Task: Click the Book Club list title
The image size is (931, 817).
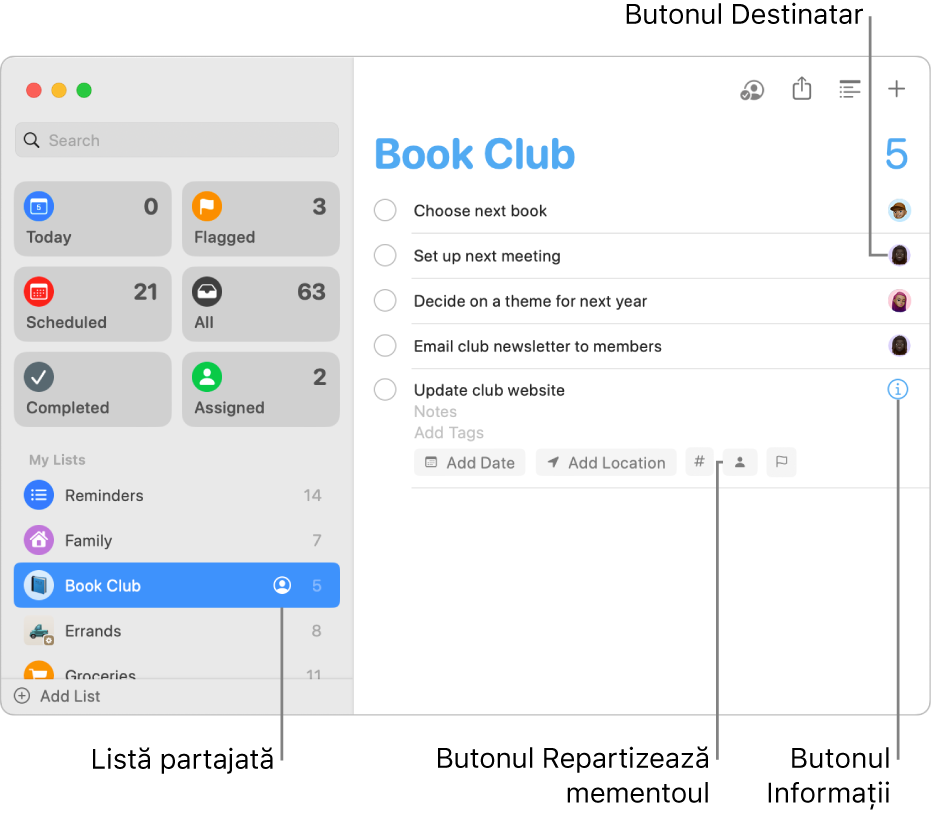Action: coord(475,154)
